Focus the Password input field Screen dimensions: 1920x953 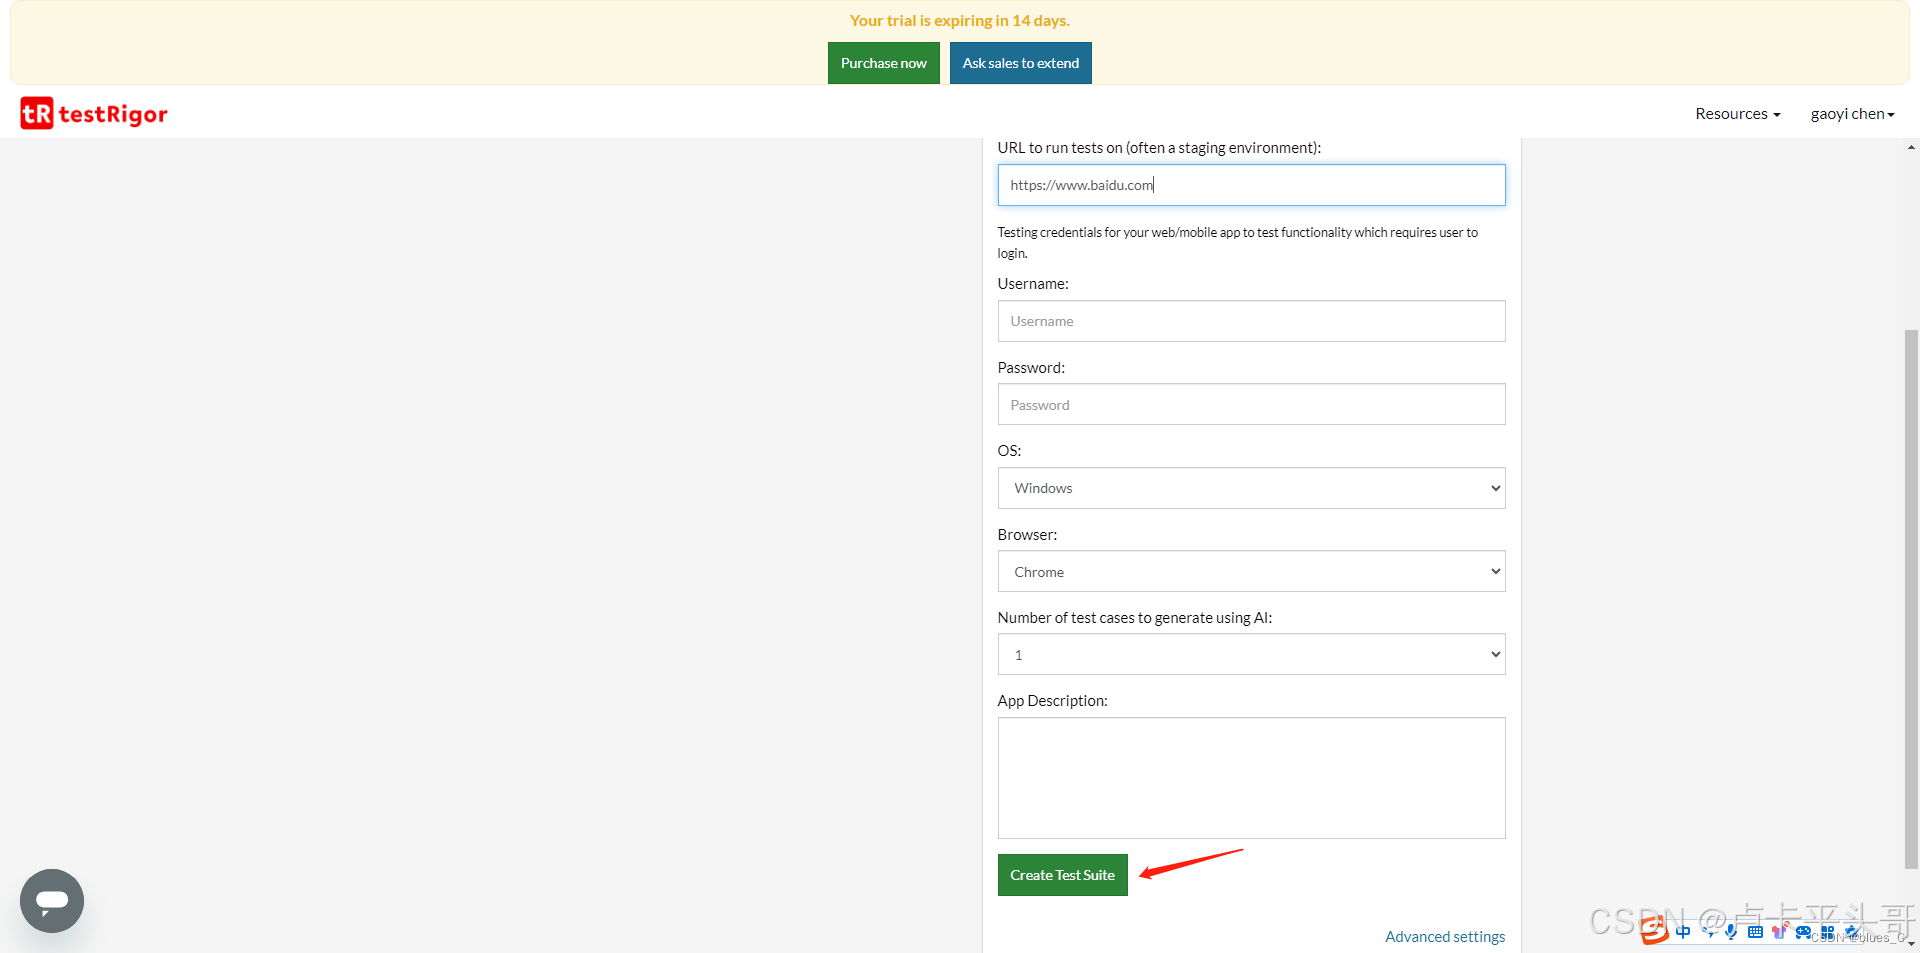(x=1251, y=404)
